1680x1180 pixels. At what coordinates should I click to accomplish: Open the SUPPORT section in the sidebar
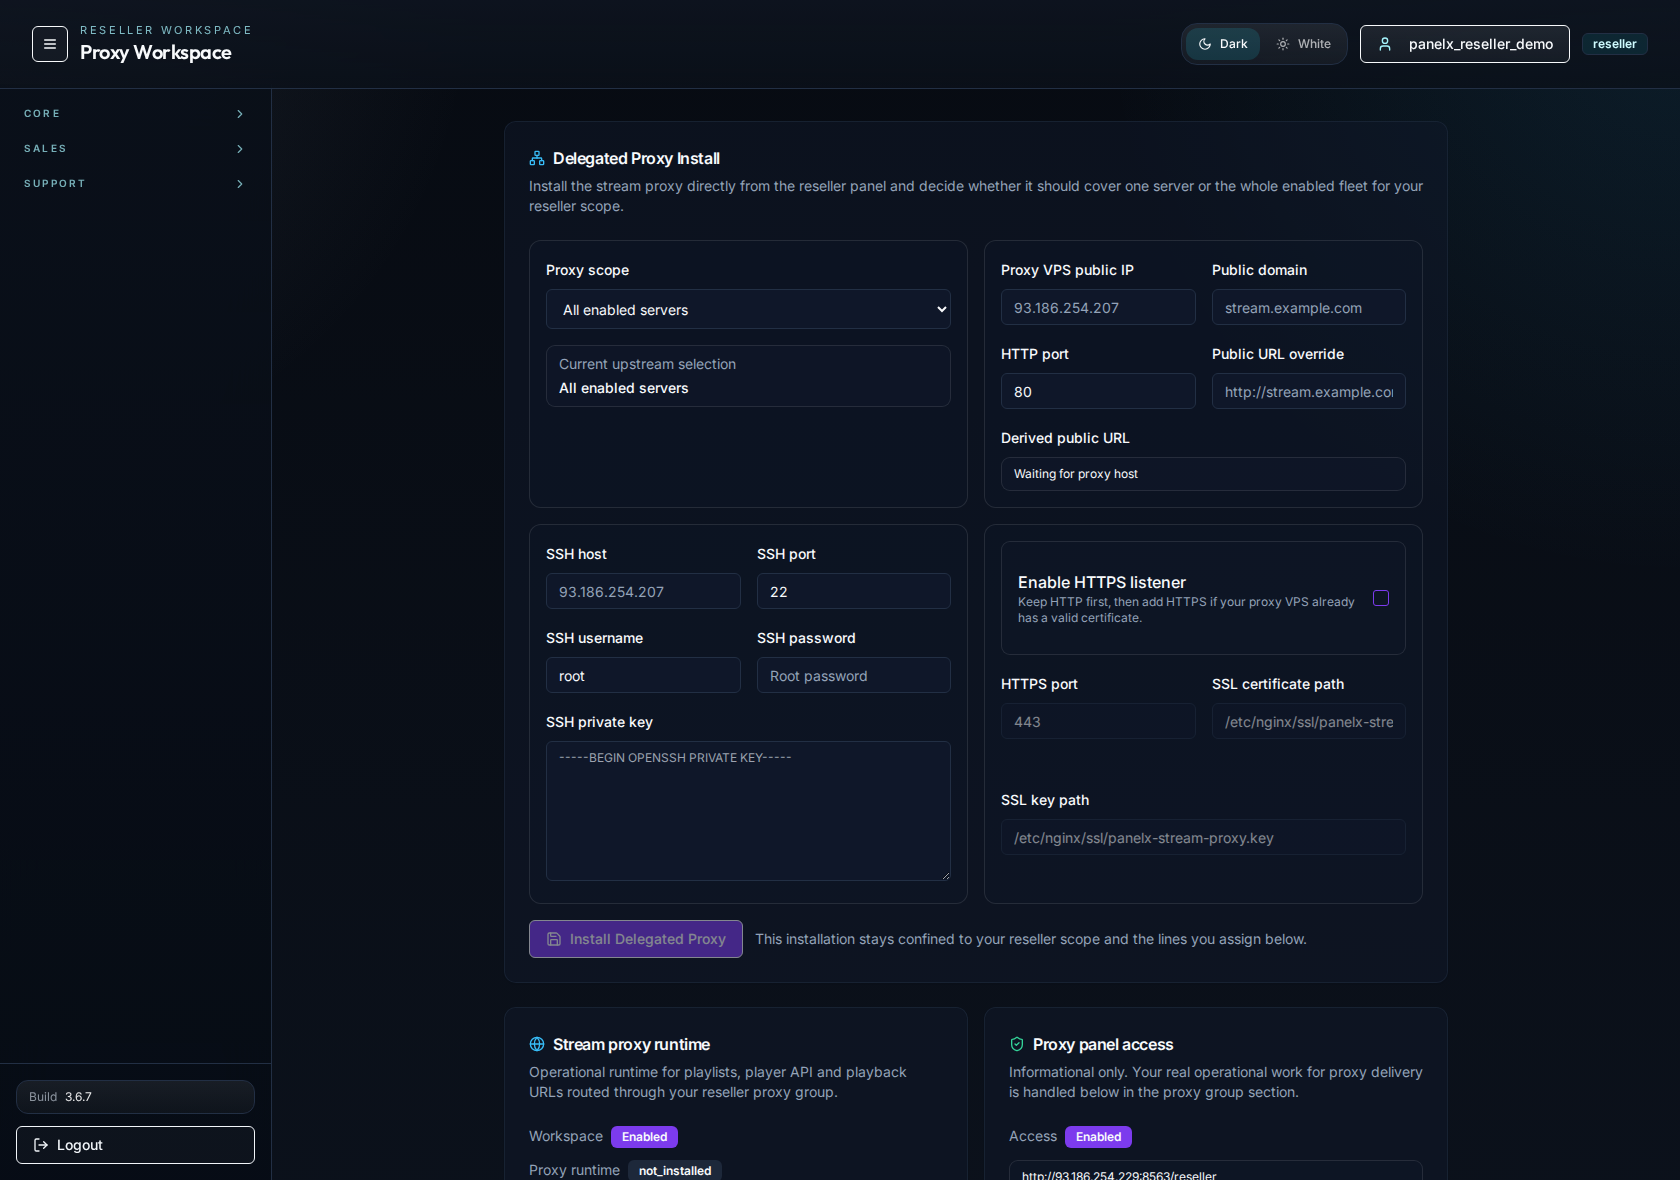pyautogui.click(x=135, y=183)
